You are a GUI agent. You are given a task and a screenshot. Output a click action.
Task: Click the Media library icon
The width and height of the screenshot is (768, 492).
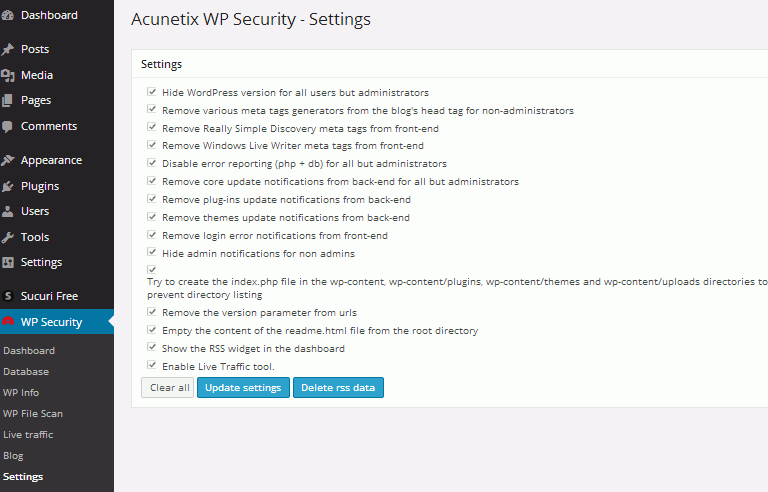pos(7,75)
